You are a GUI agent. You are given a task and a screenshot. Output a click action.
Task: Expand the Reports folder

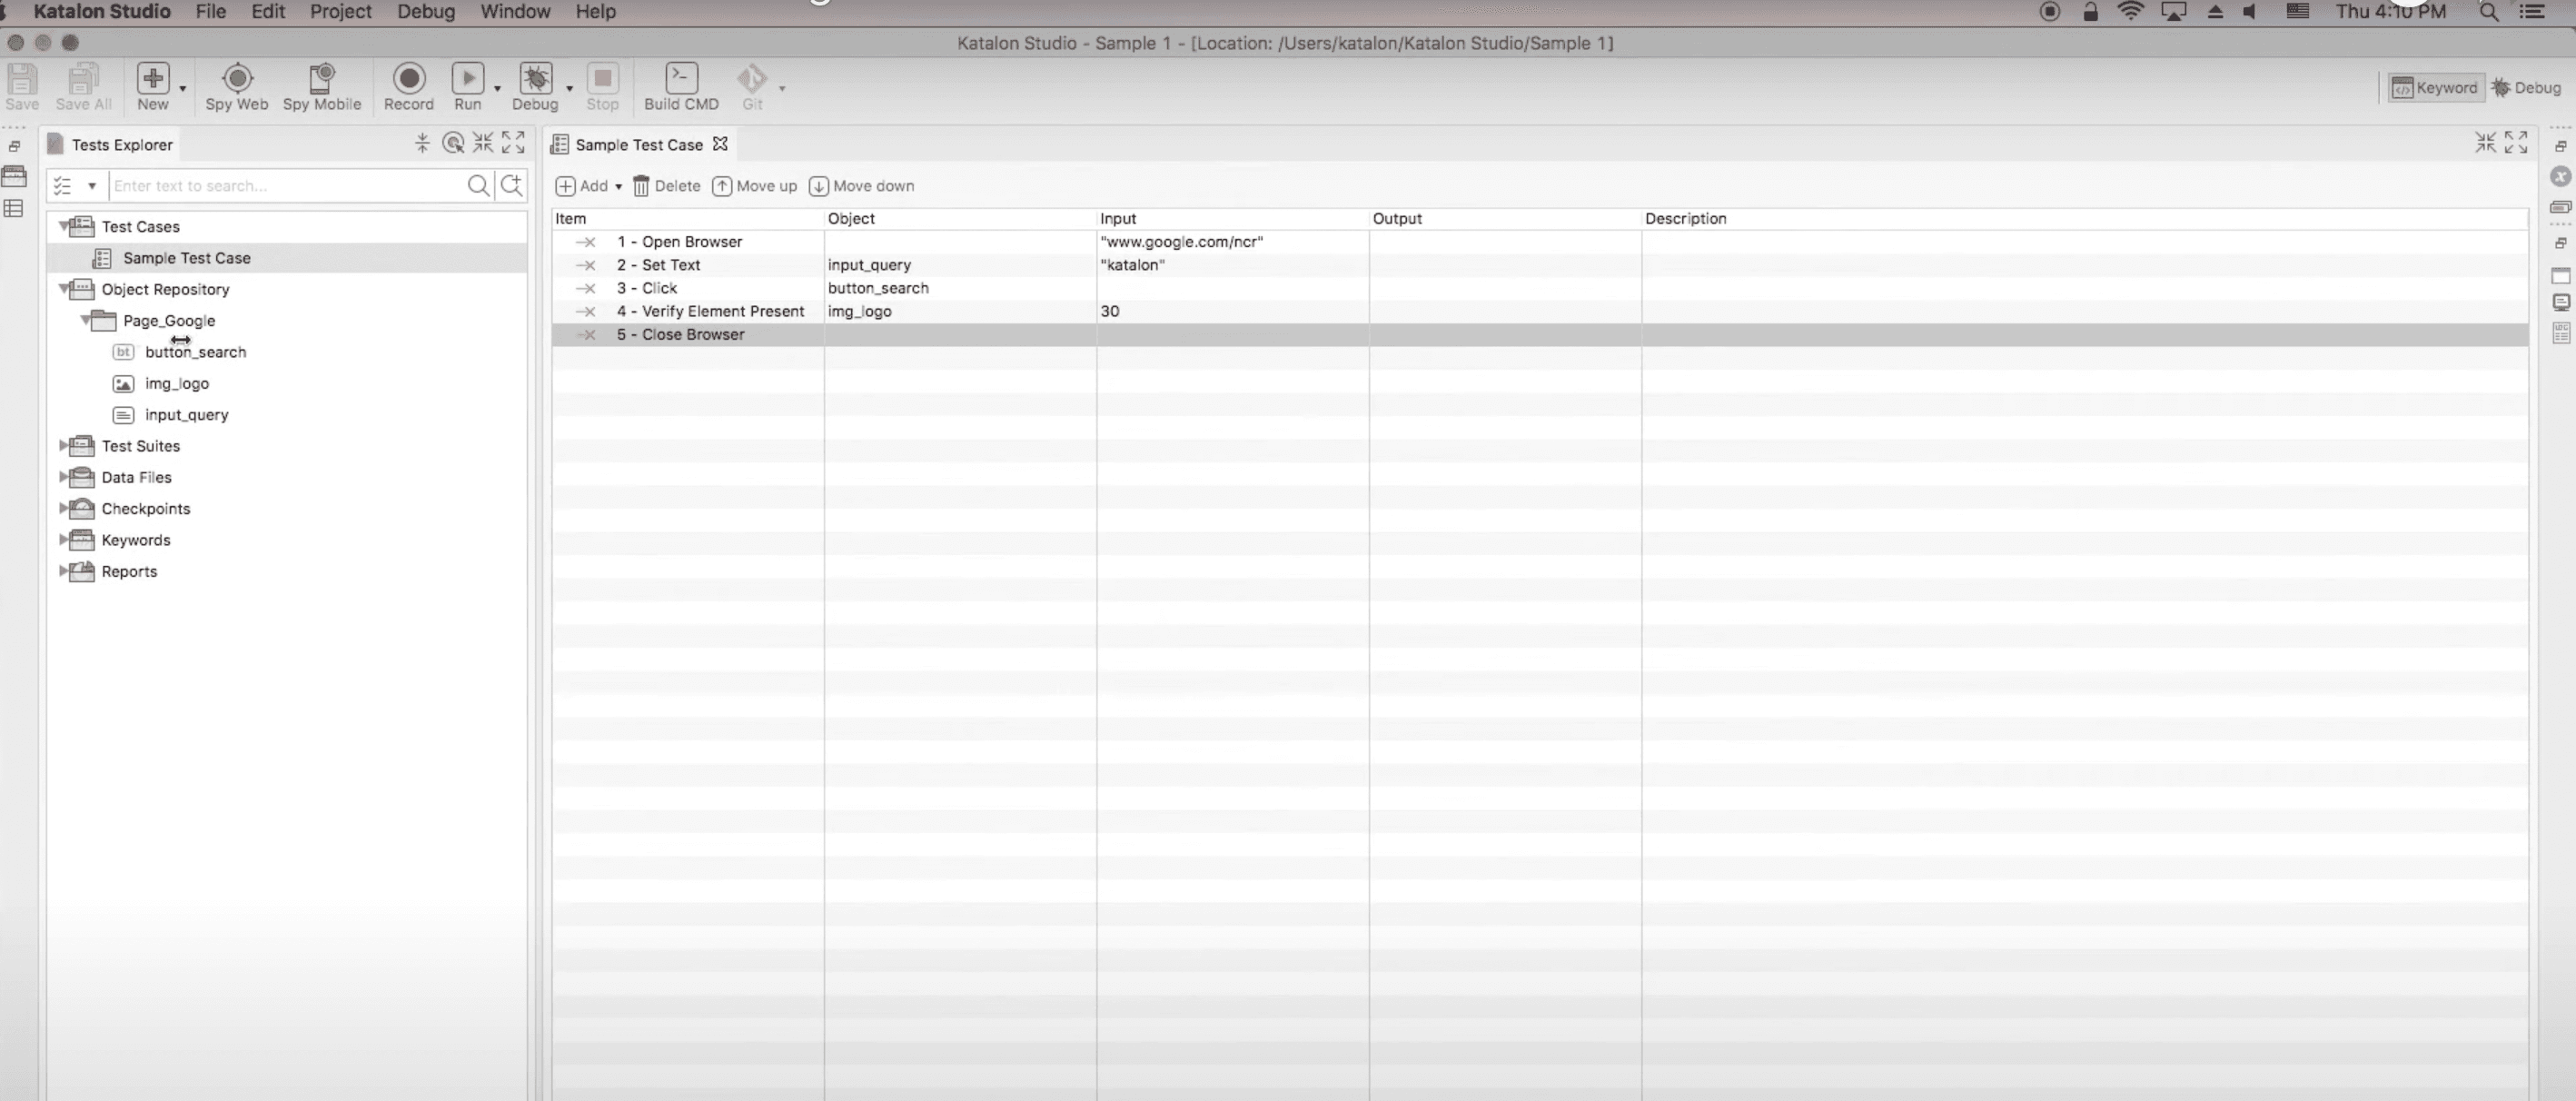(x=64, y=571)
